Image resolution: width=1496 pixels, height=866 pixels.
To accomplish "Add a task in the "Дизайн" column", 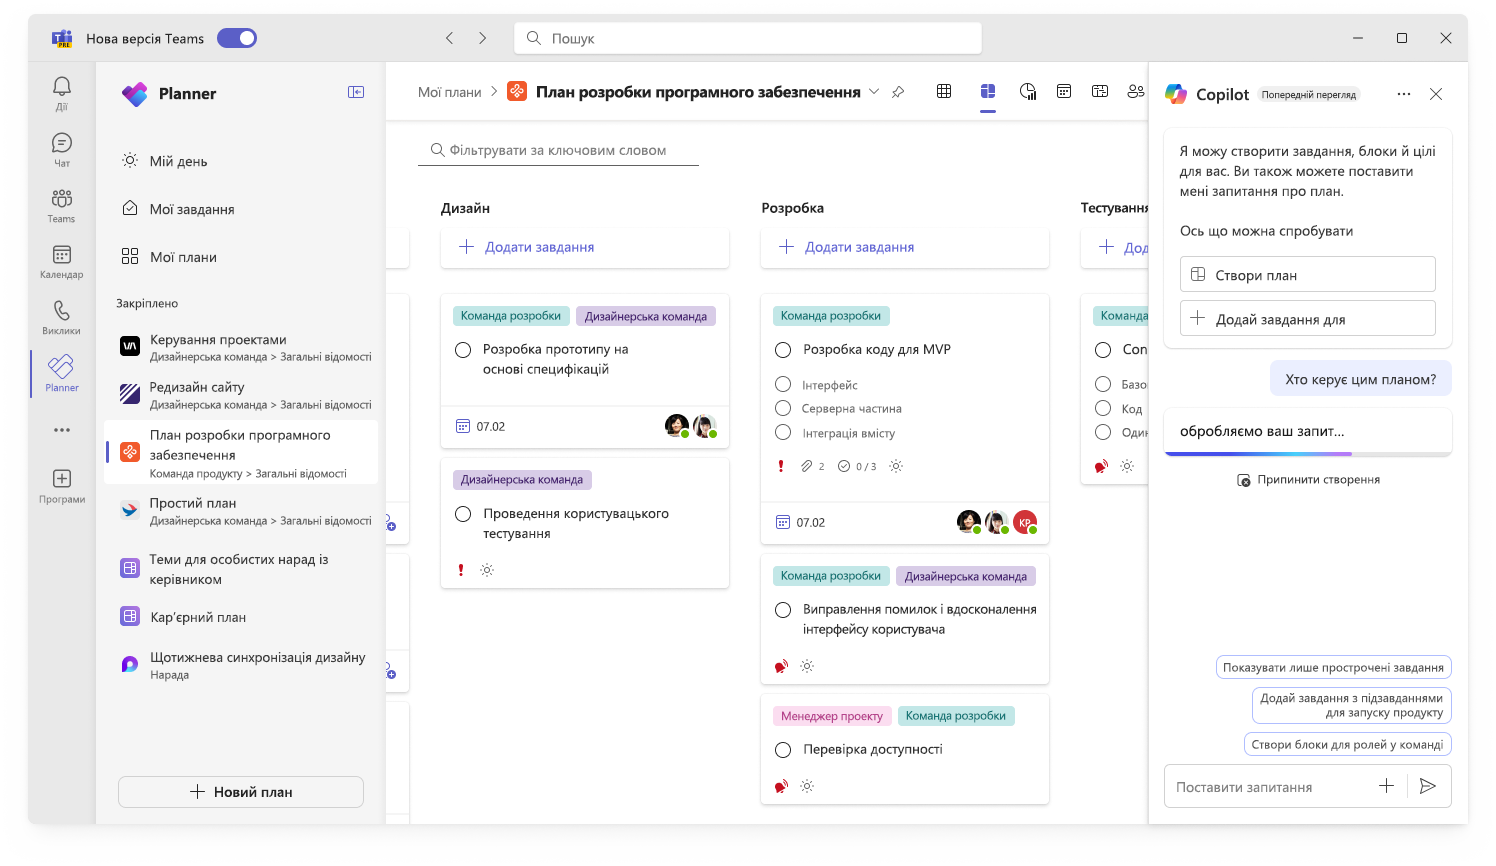I will point(585,247).
